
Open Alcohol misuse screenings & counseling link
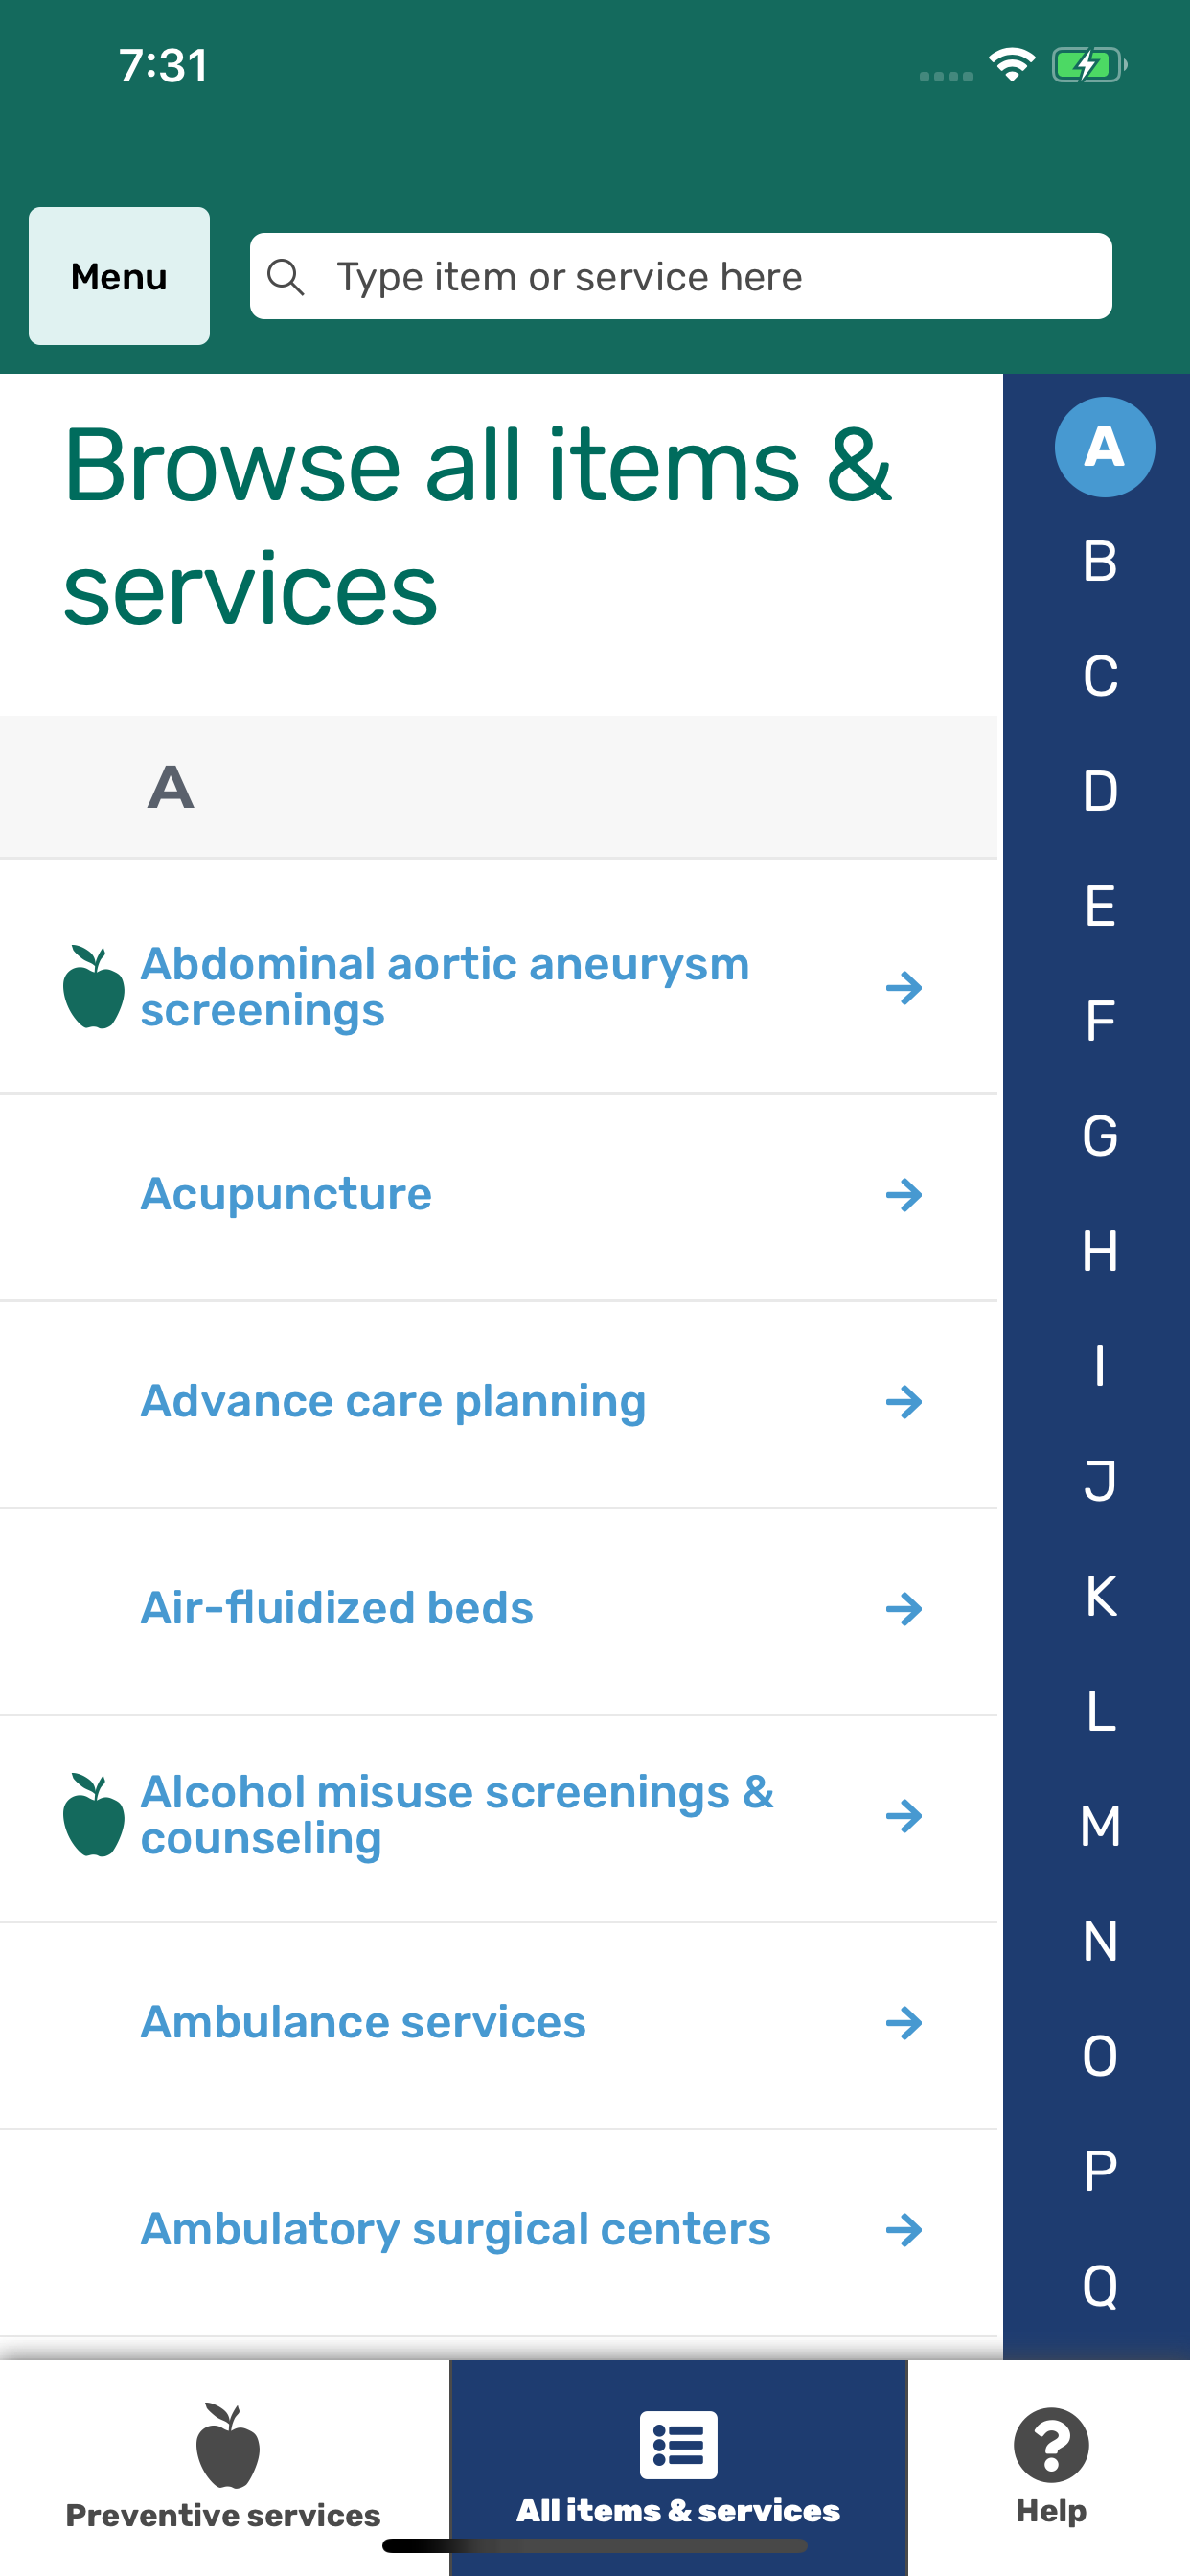457,1815
